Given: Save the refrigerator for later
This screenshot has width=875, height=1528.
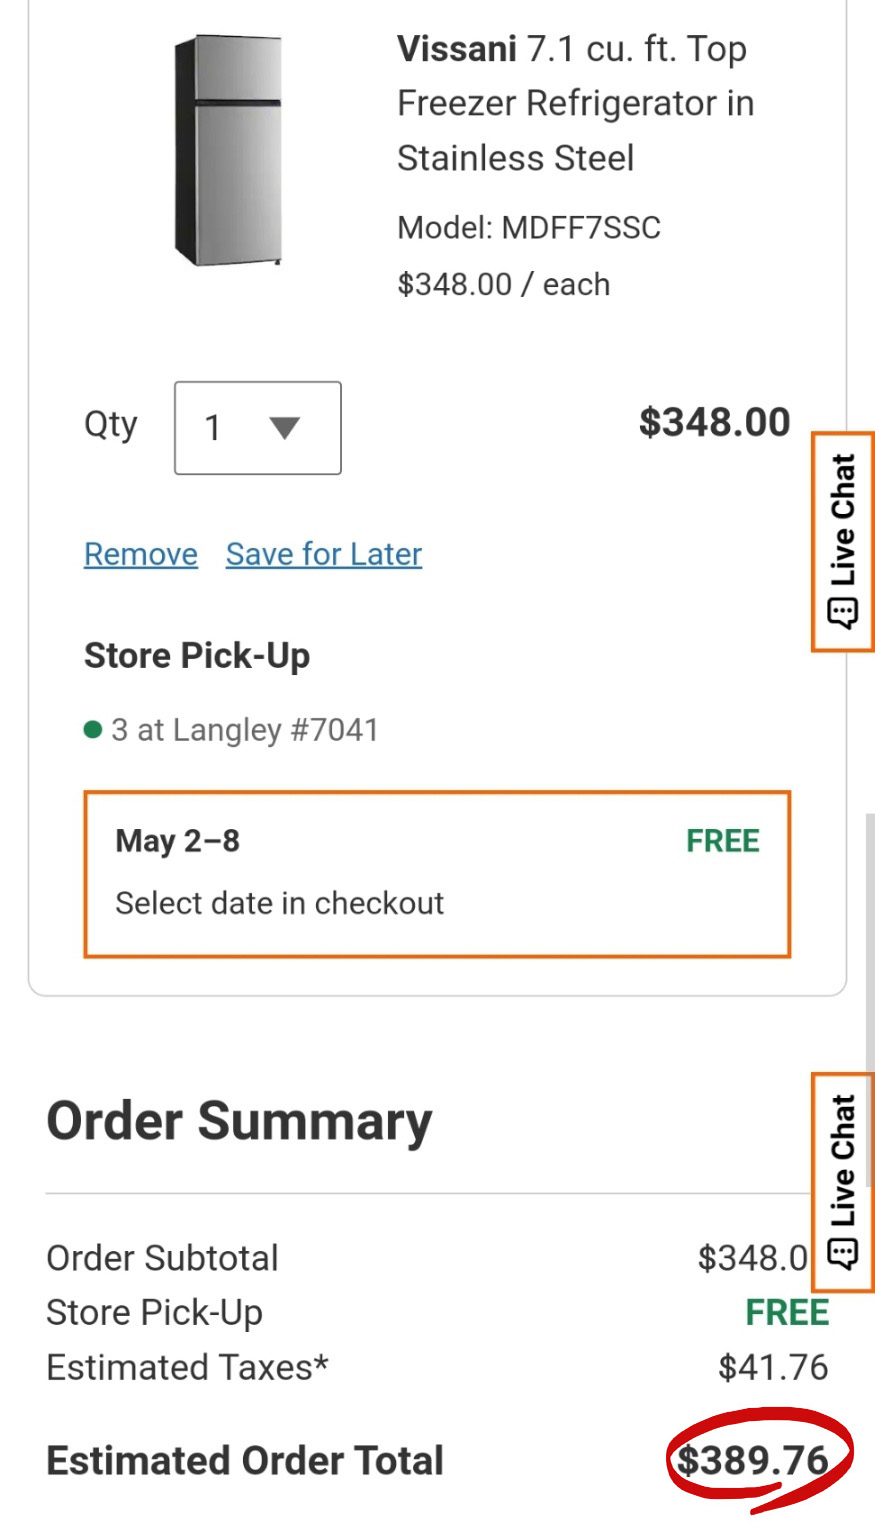Looking at the screenshot, I should pyautogui.click(x=324, y=554).
